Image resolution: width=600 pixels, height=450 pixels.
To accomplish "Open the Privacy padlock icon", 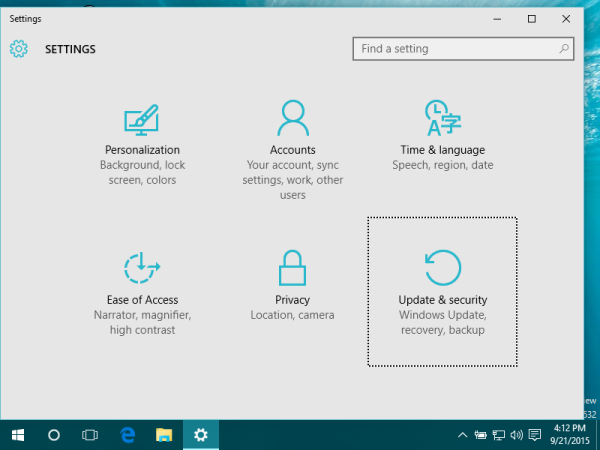I will [x=292, y=268].
